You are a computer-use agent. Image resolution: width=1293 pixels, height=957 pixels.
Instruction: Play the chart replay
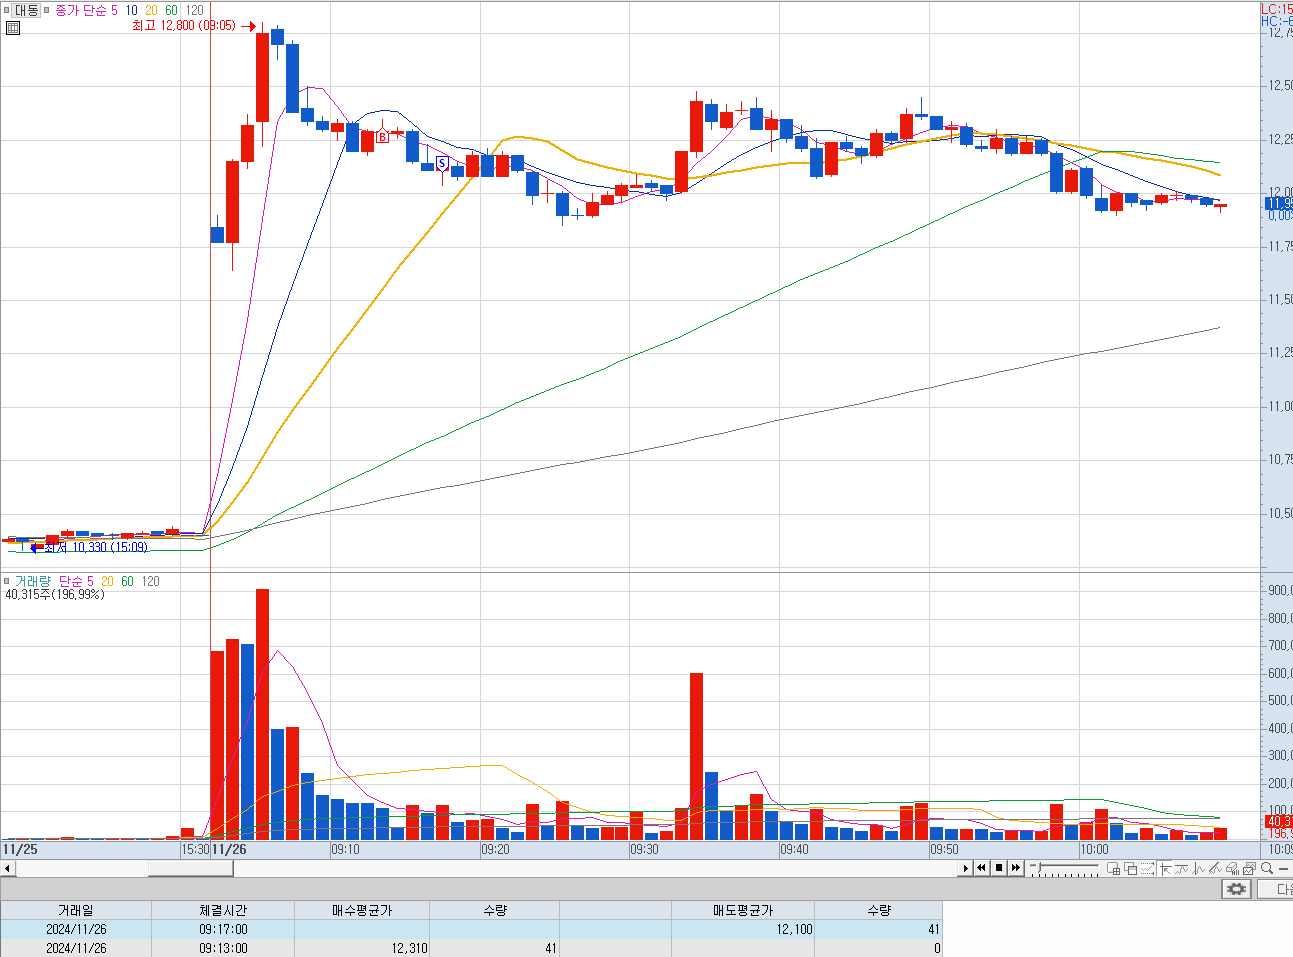pos(965,868)
